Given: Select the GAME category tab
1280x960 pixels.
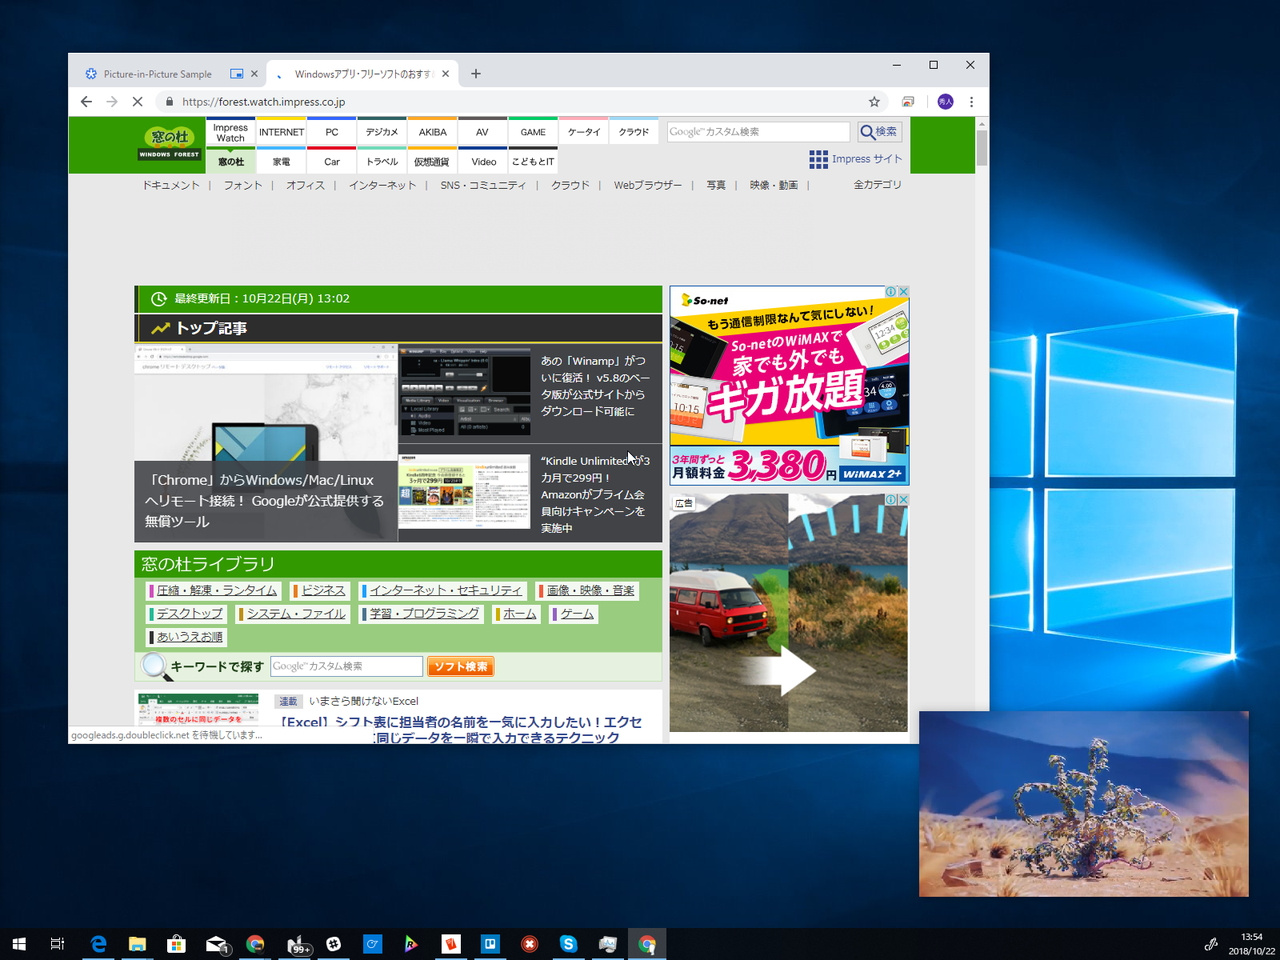Looking at the screenshot, I should (532, 131).
